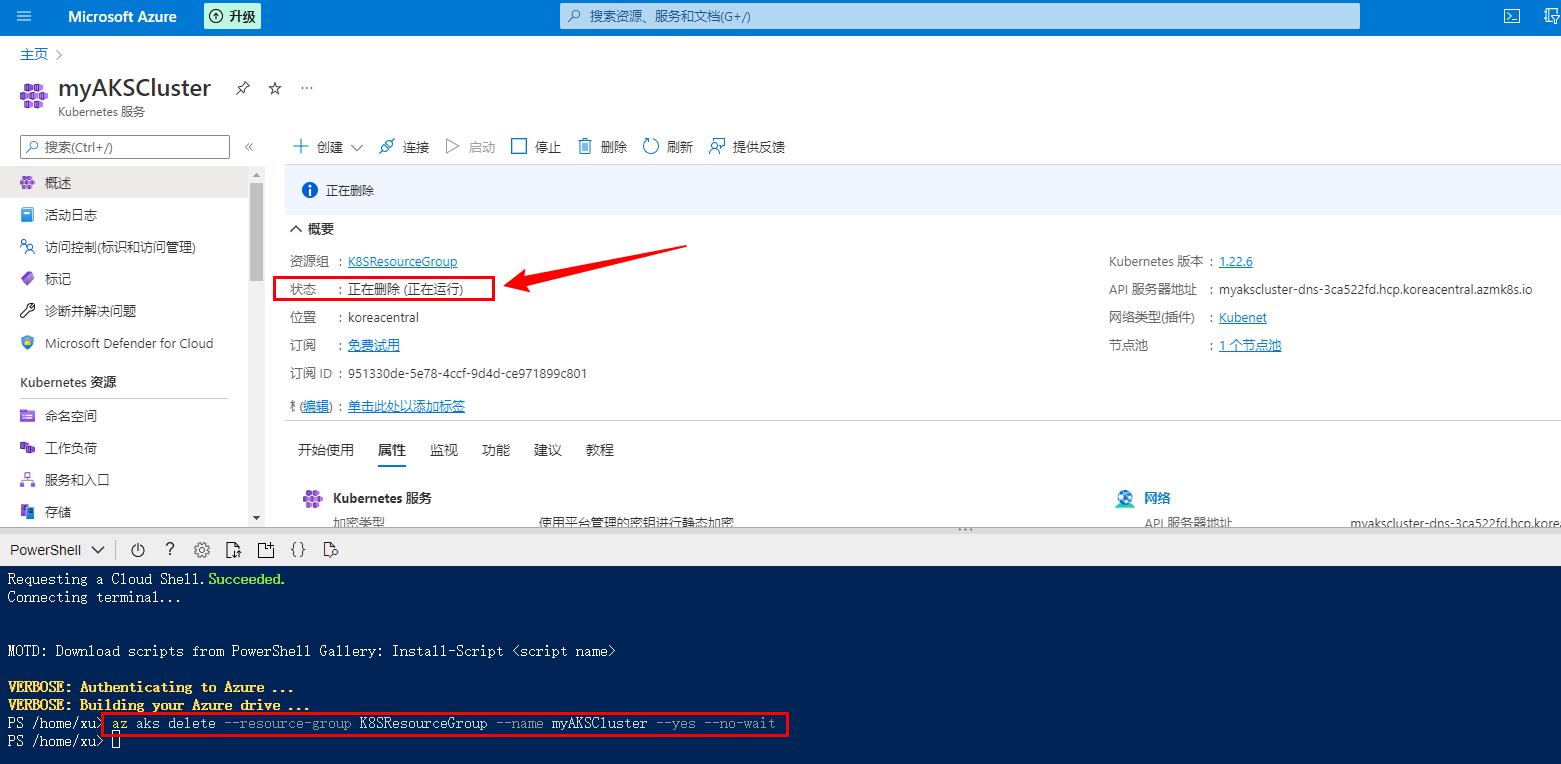The width and height of the screenshot is (1561, 764).
Task: Click the 删除 delete button
Action: (x=602, y=147)
